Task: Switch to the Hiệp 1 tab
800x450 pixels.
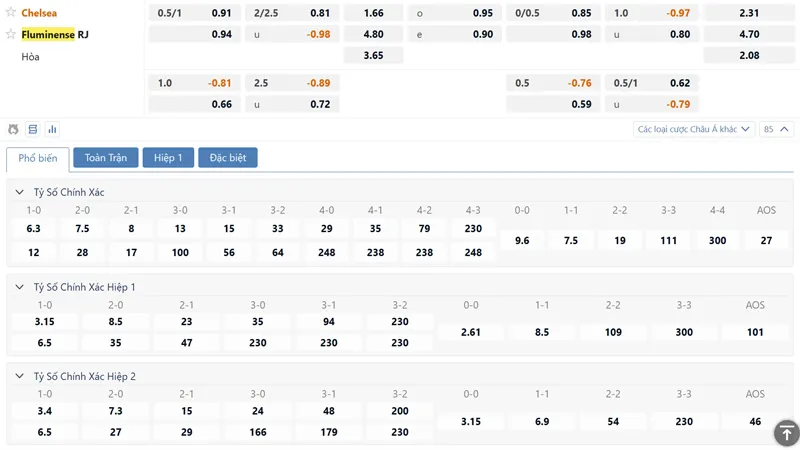Action: tap(168, 158)
